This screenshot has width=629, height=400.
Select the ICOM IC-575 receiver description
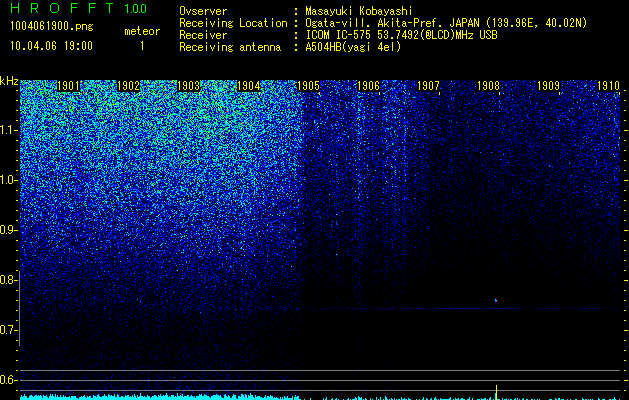pyautogui.click(x=401, y=35)
